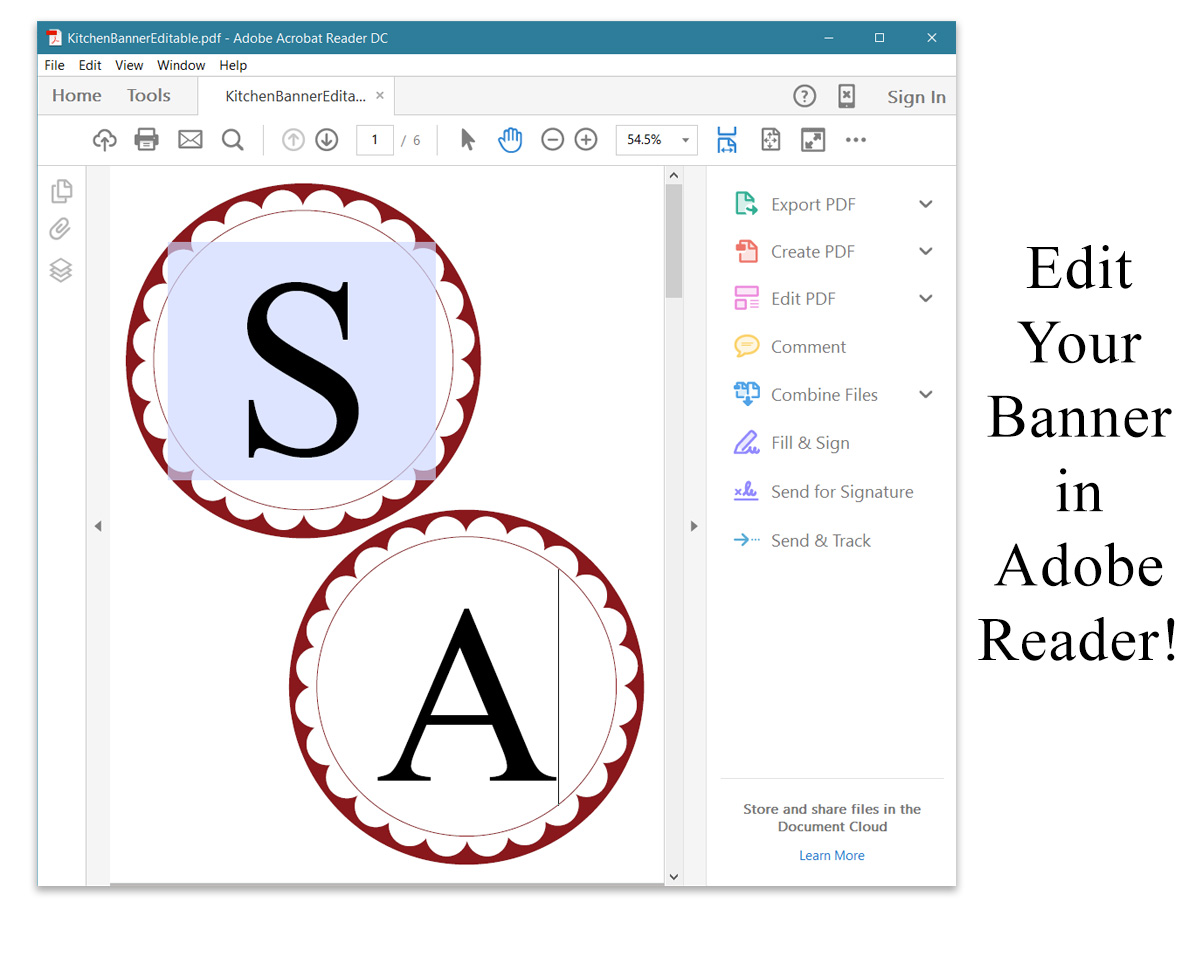Click the Edit PDF icon
This screenshot has width=1200, height=960.
coord(746,298)
